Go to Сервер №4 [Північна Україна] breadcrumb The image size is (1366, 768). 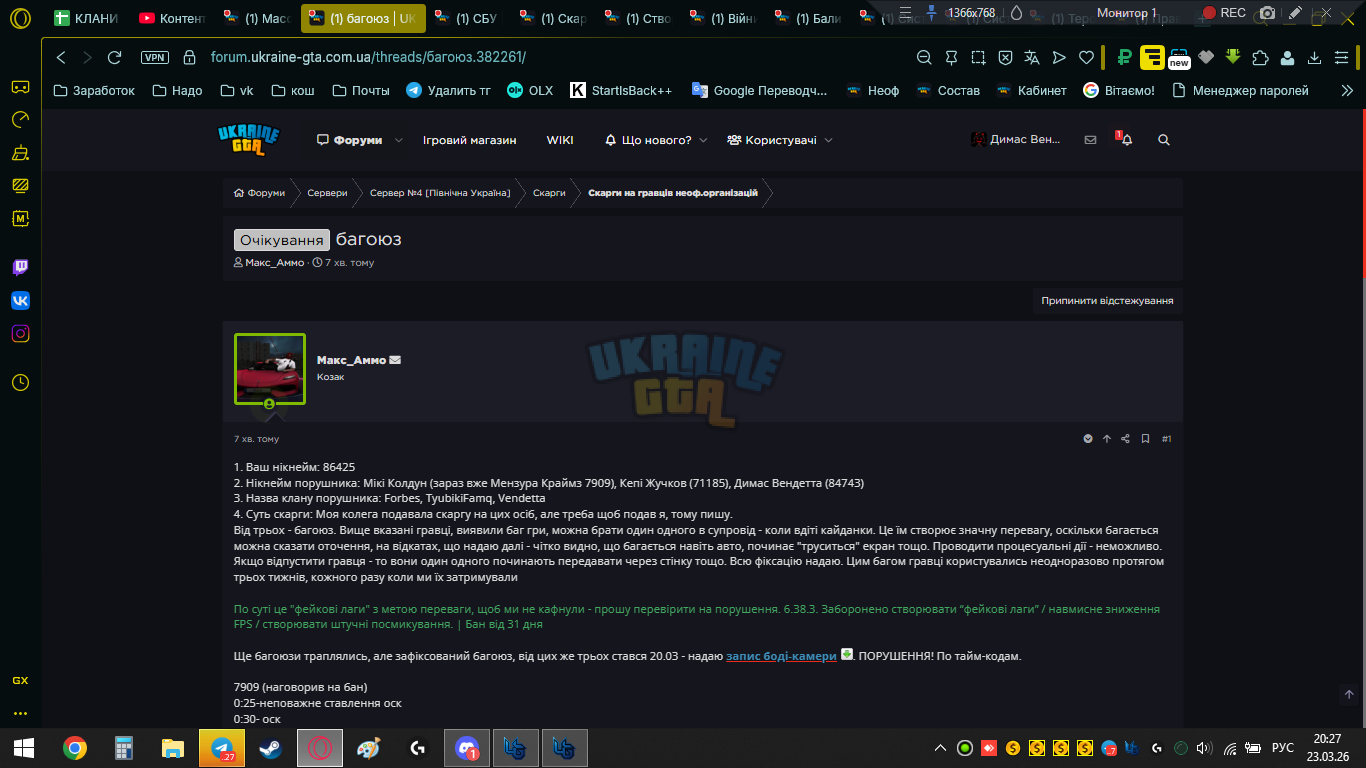pos(440,193)
